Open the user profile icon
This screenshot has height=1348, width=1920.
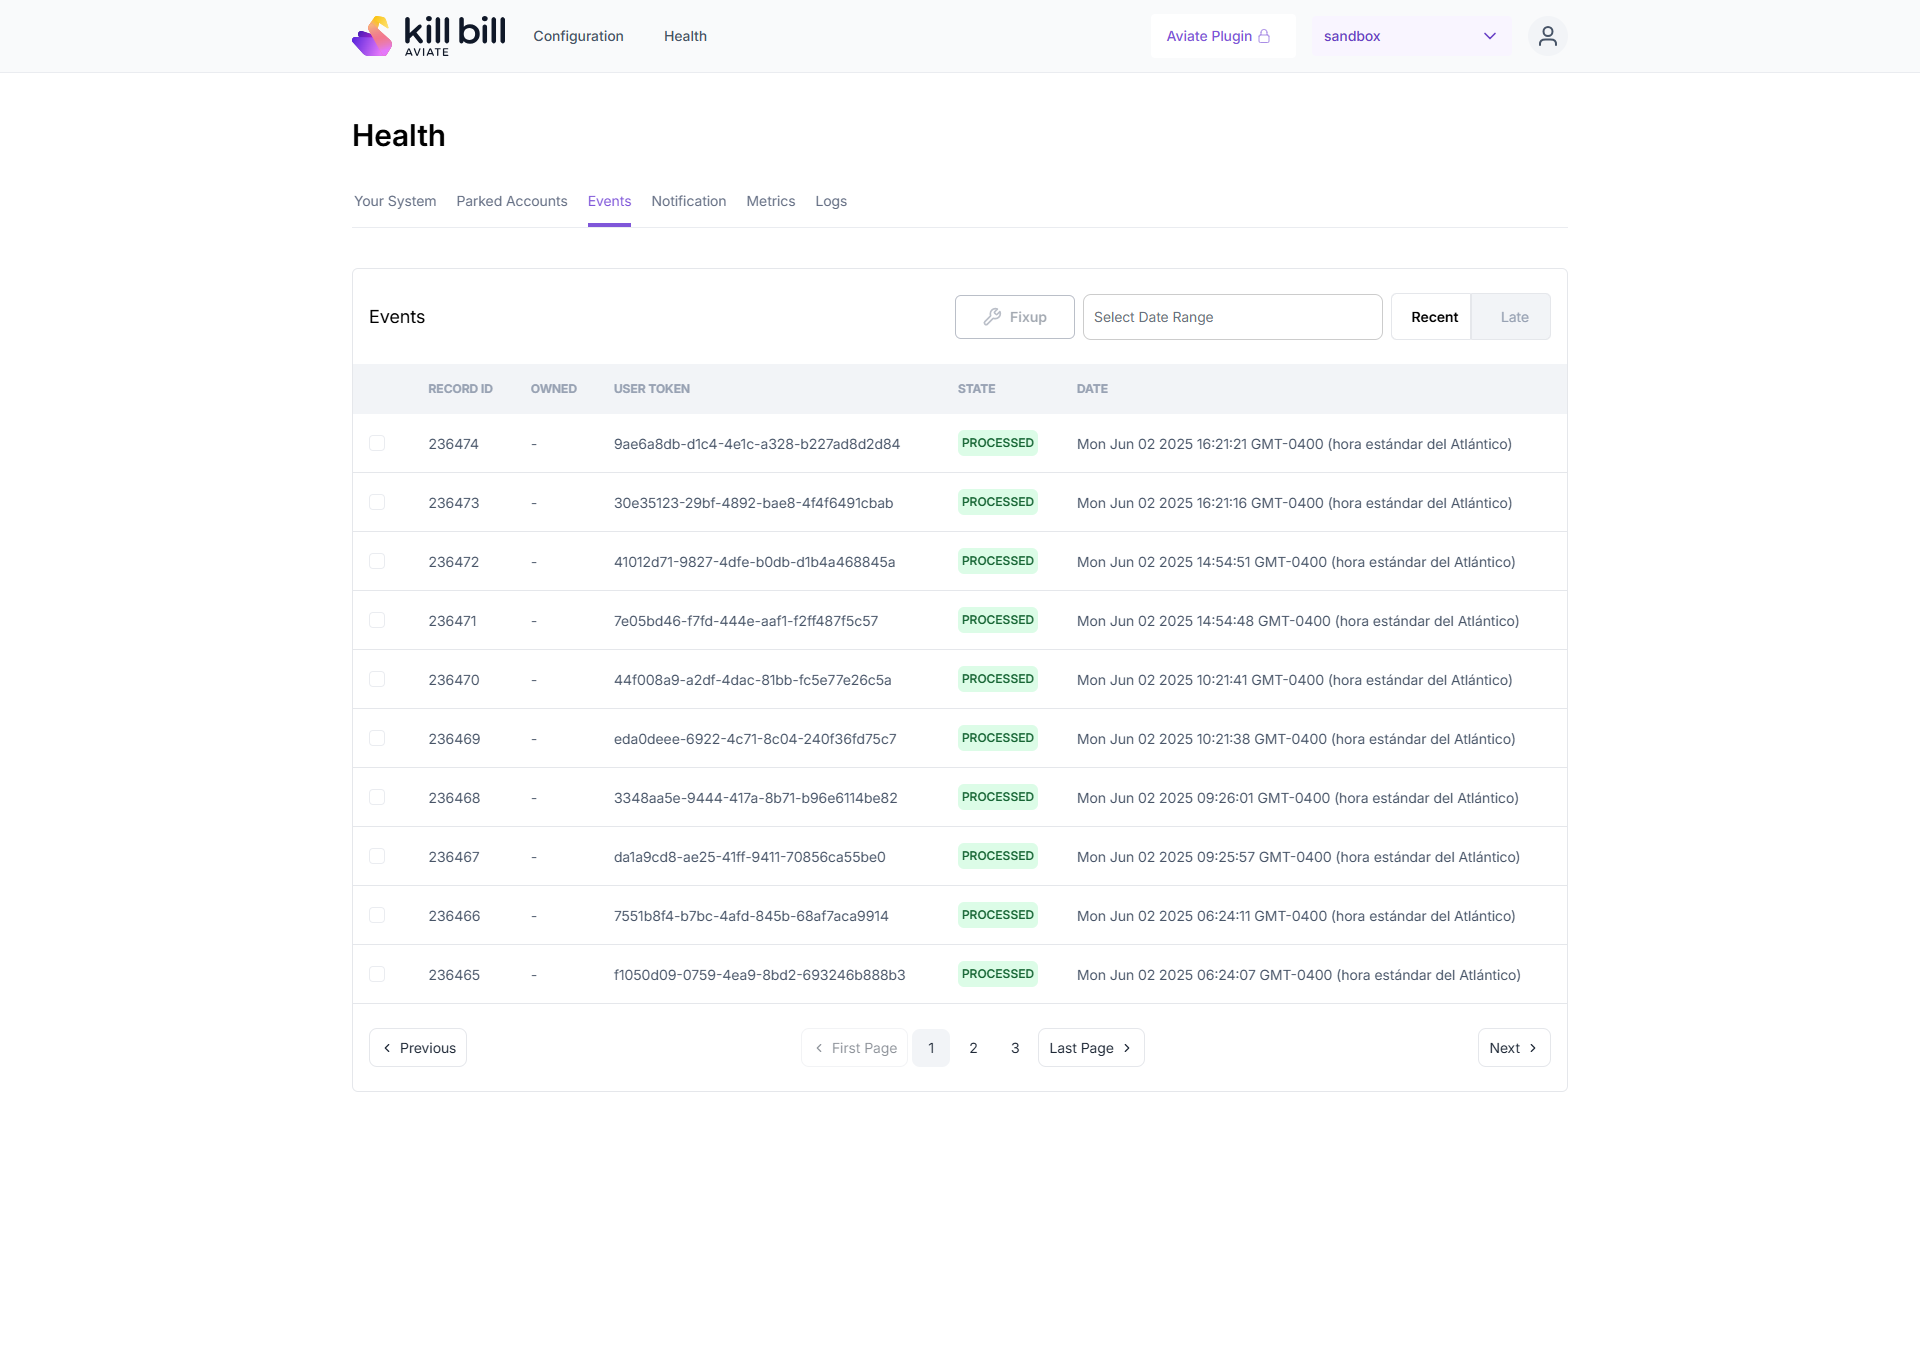pos(1547,36)
